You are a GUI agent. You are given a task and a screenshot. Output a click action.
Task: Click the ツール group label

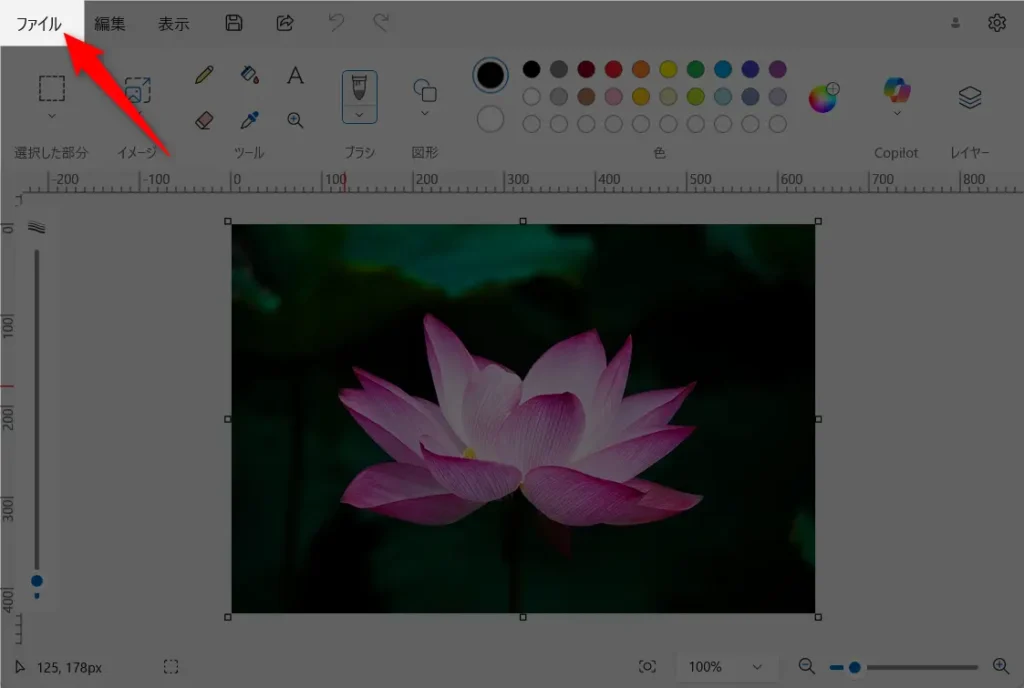point(249,153)
